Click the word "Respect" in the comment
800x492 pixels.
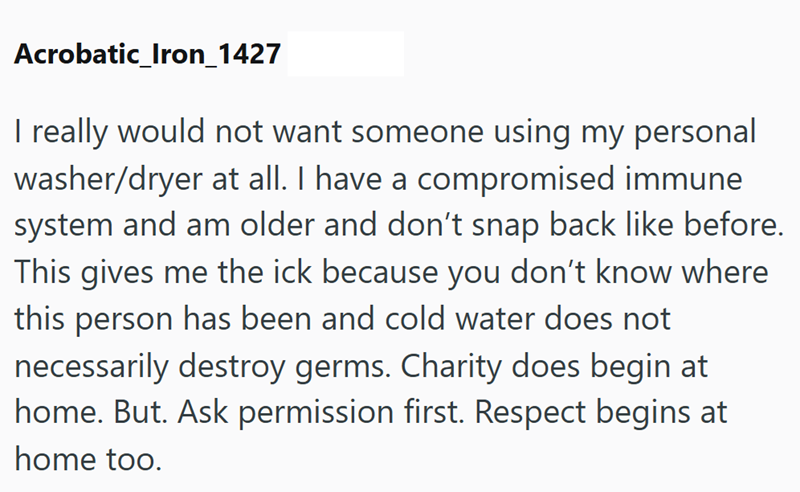[530, 412]
